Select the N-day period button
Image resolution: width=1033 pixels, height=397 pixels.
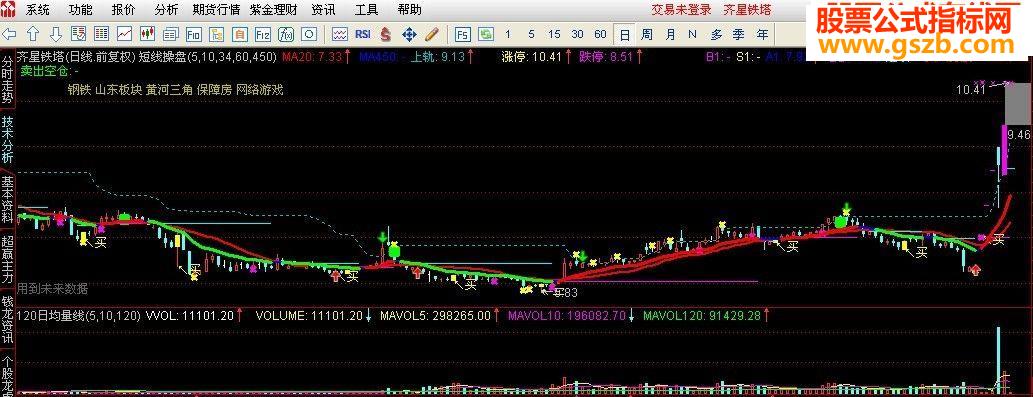click(692, 34)
